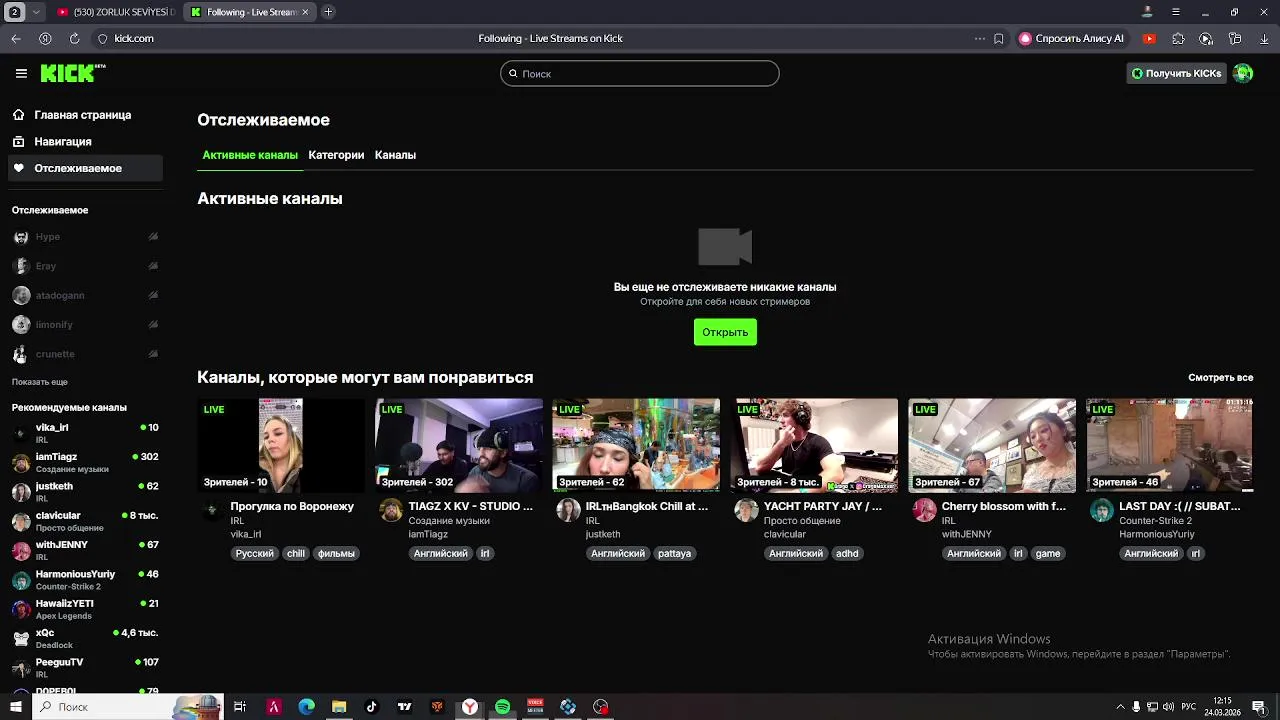Open IRL Bangkok Chill stream thumbnail
This screenshot has height=720, width=1280.
pos(636,445)
